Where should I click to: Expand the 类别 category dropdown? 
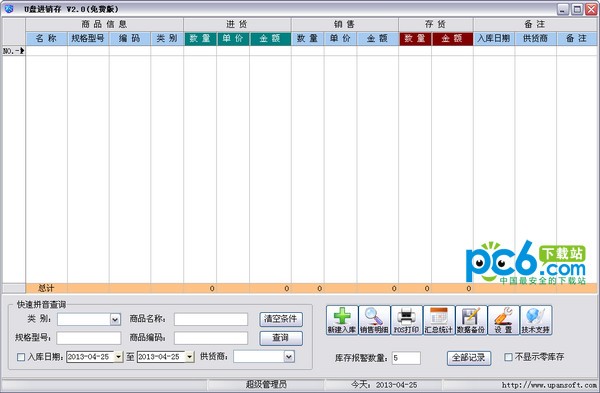(x=115, y=319)
